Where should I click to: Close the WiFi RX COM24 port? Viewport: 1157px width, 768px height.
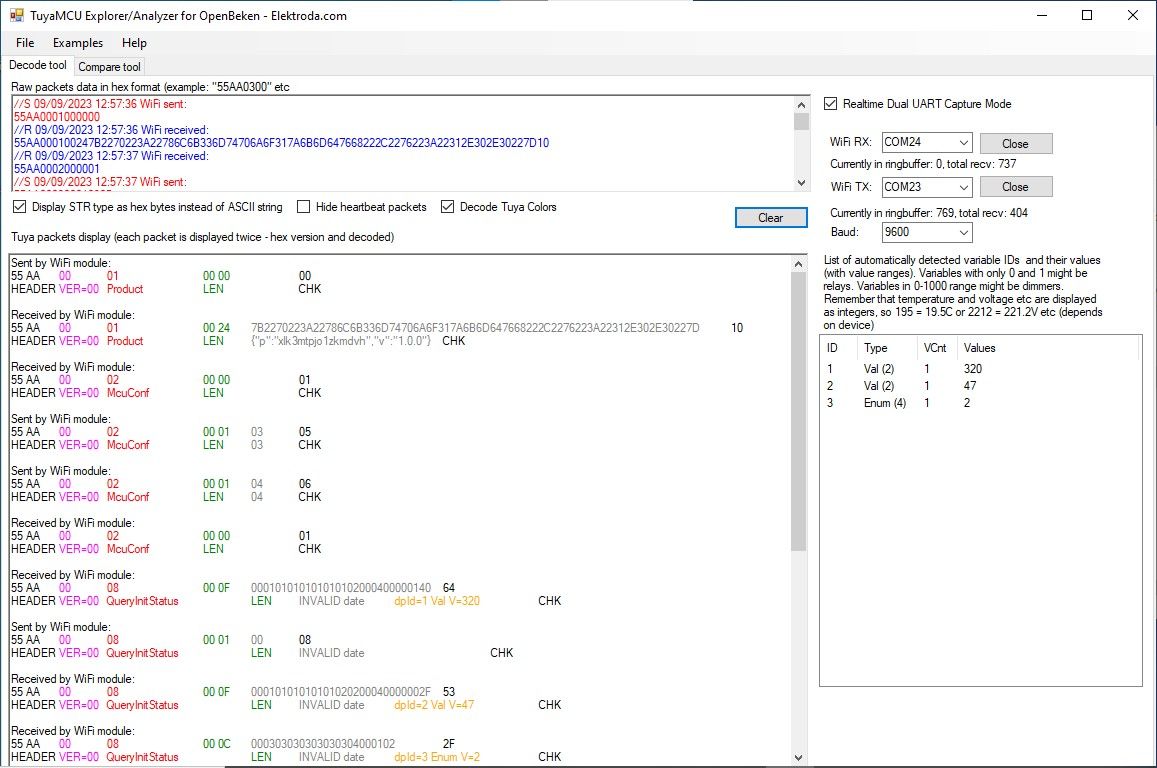pos(1015,144)
